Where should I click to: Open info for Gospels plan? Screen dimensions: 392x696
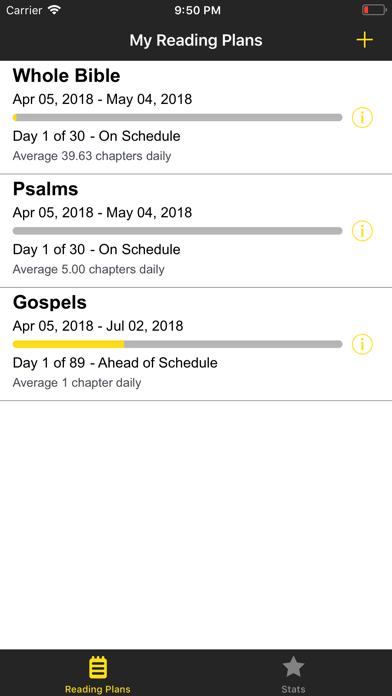[362, 344]
